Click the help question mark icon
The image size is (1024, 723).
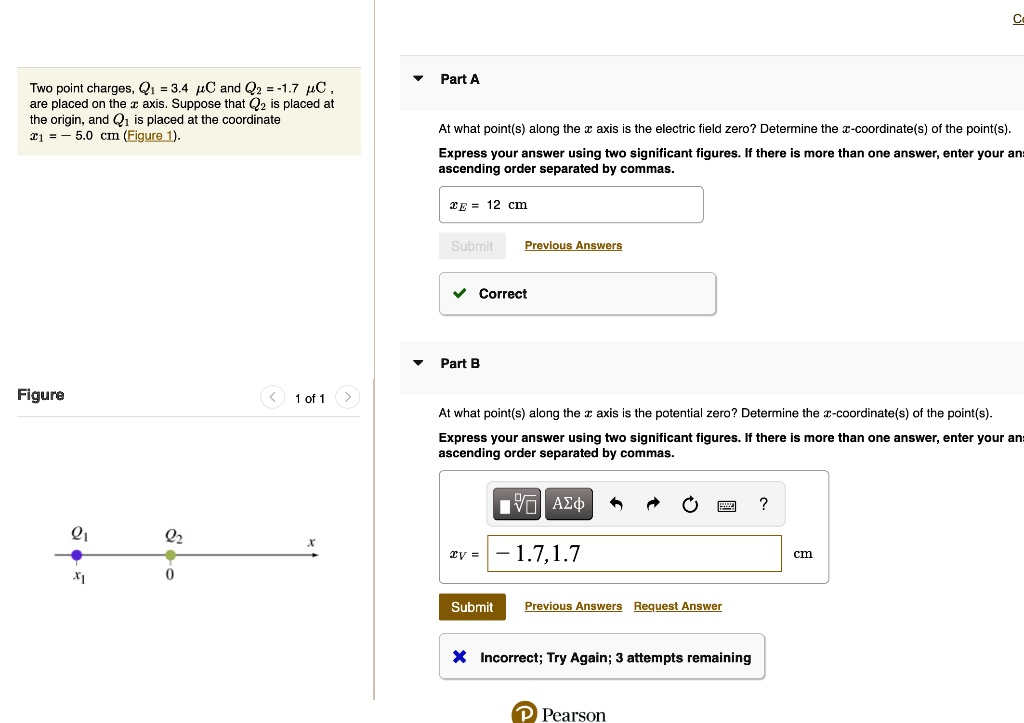tap(763, 504)
